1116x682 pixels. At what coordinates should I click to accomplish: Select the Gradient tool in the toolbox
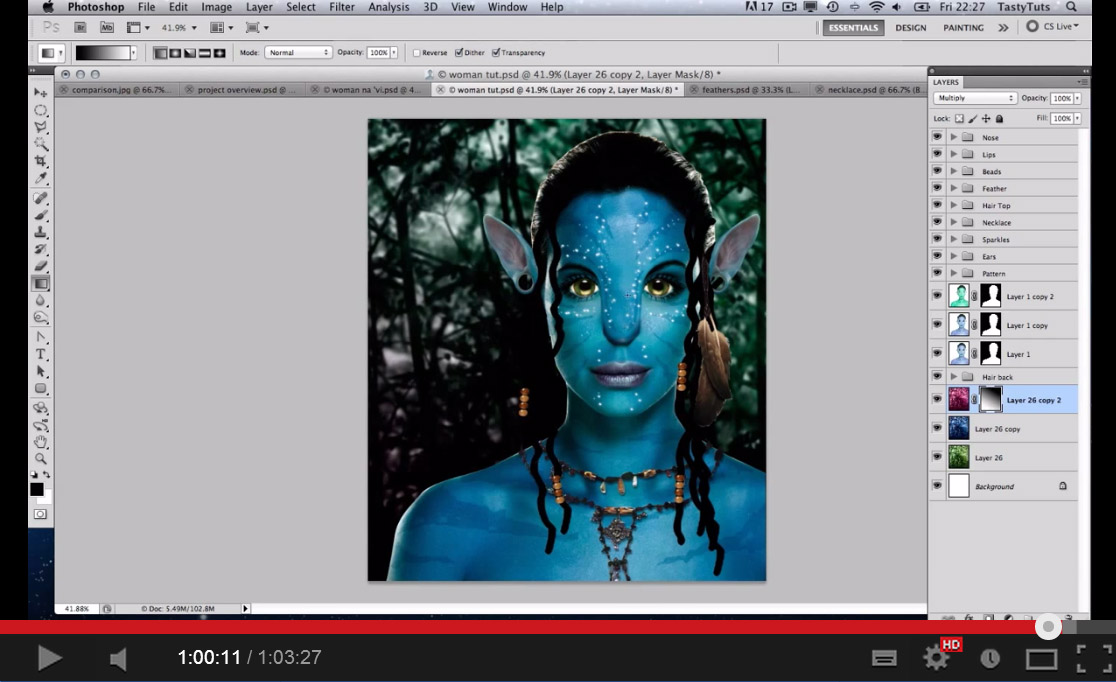(41, 283)
